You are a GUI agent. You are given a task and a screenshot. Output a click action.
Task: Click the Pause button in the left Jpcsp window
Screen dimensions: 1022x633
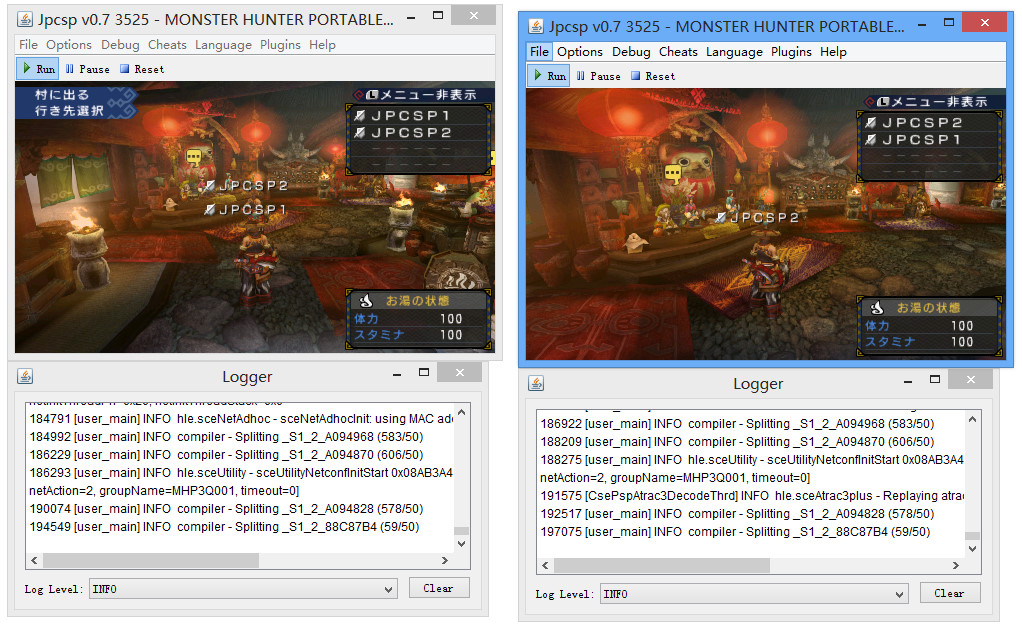click(x=87, y=68)
